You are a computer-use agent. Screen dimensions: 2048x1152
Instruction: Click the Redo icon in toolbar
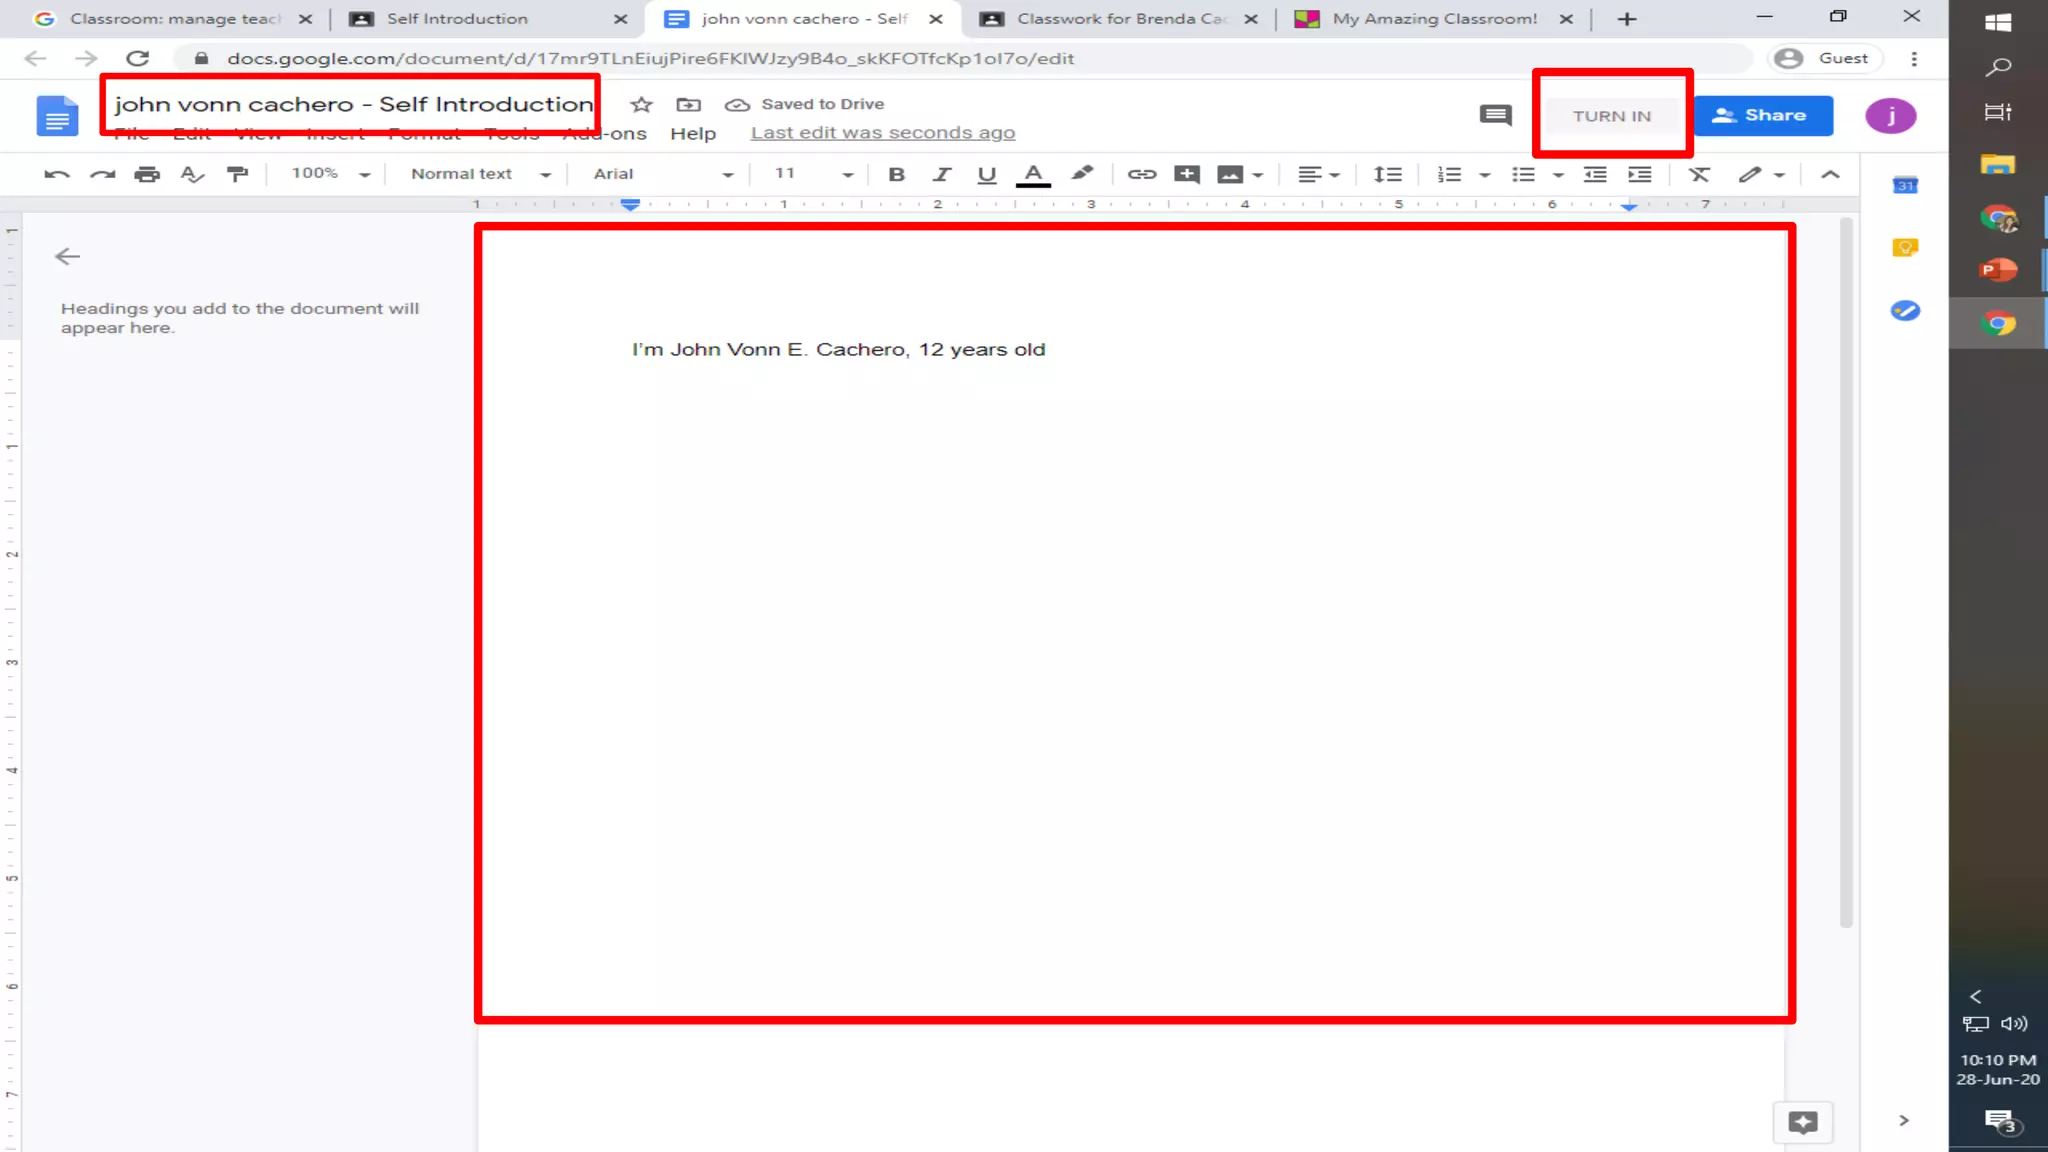[102, 174]
